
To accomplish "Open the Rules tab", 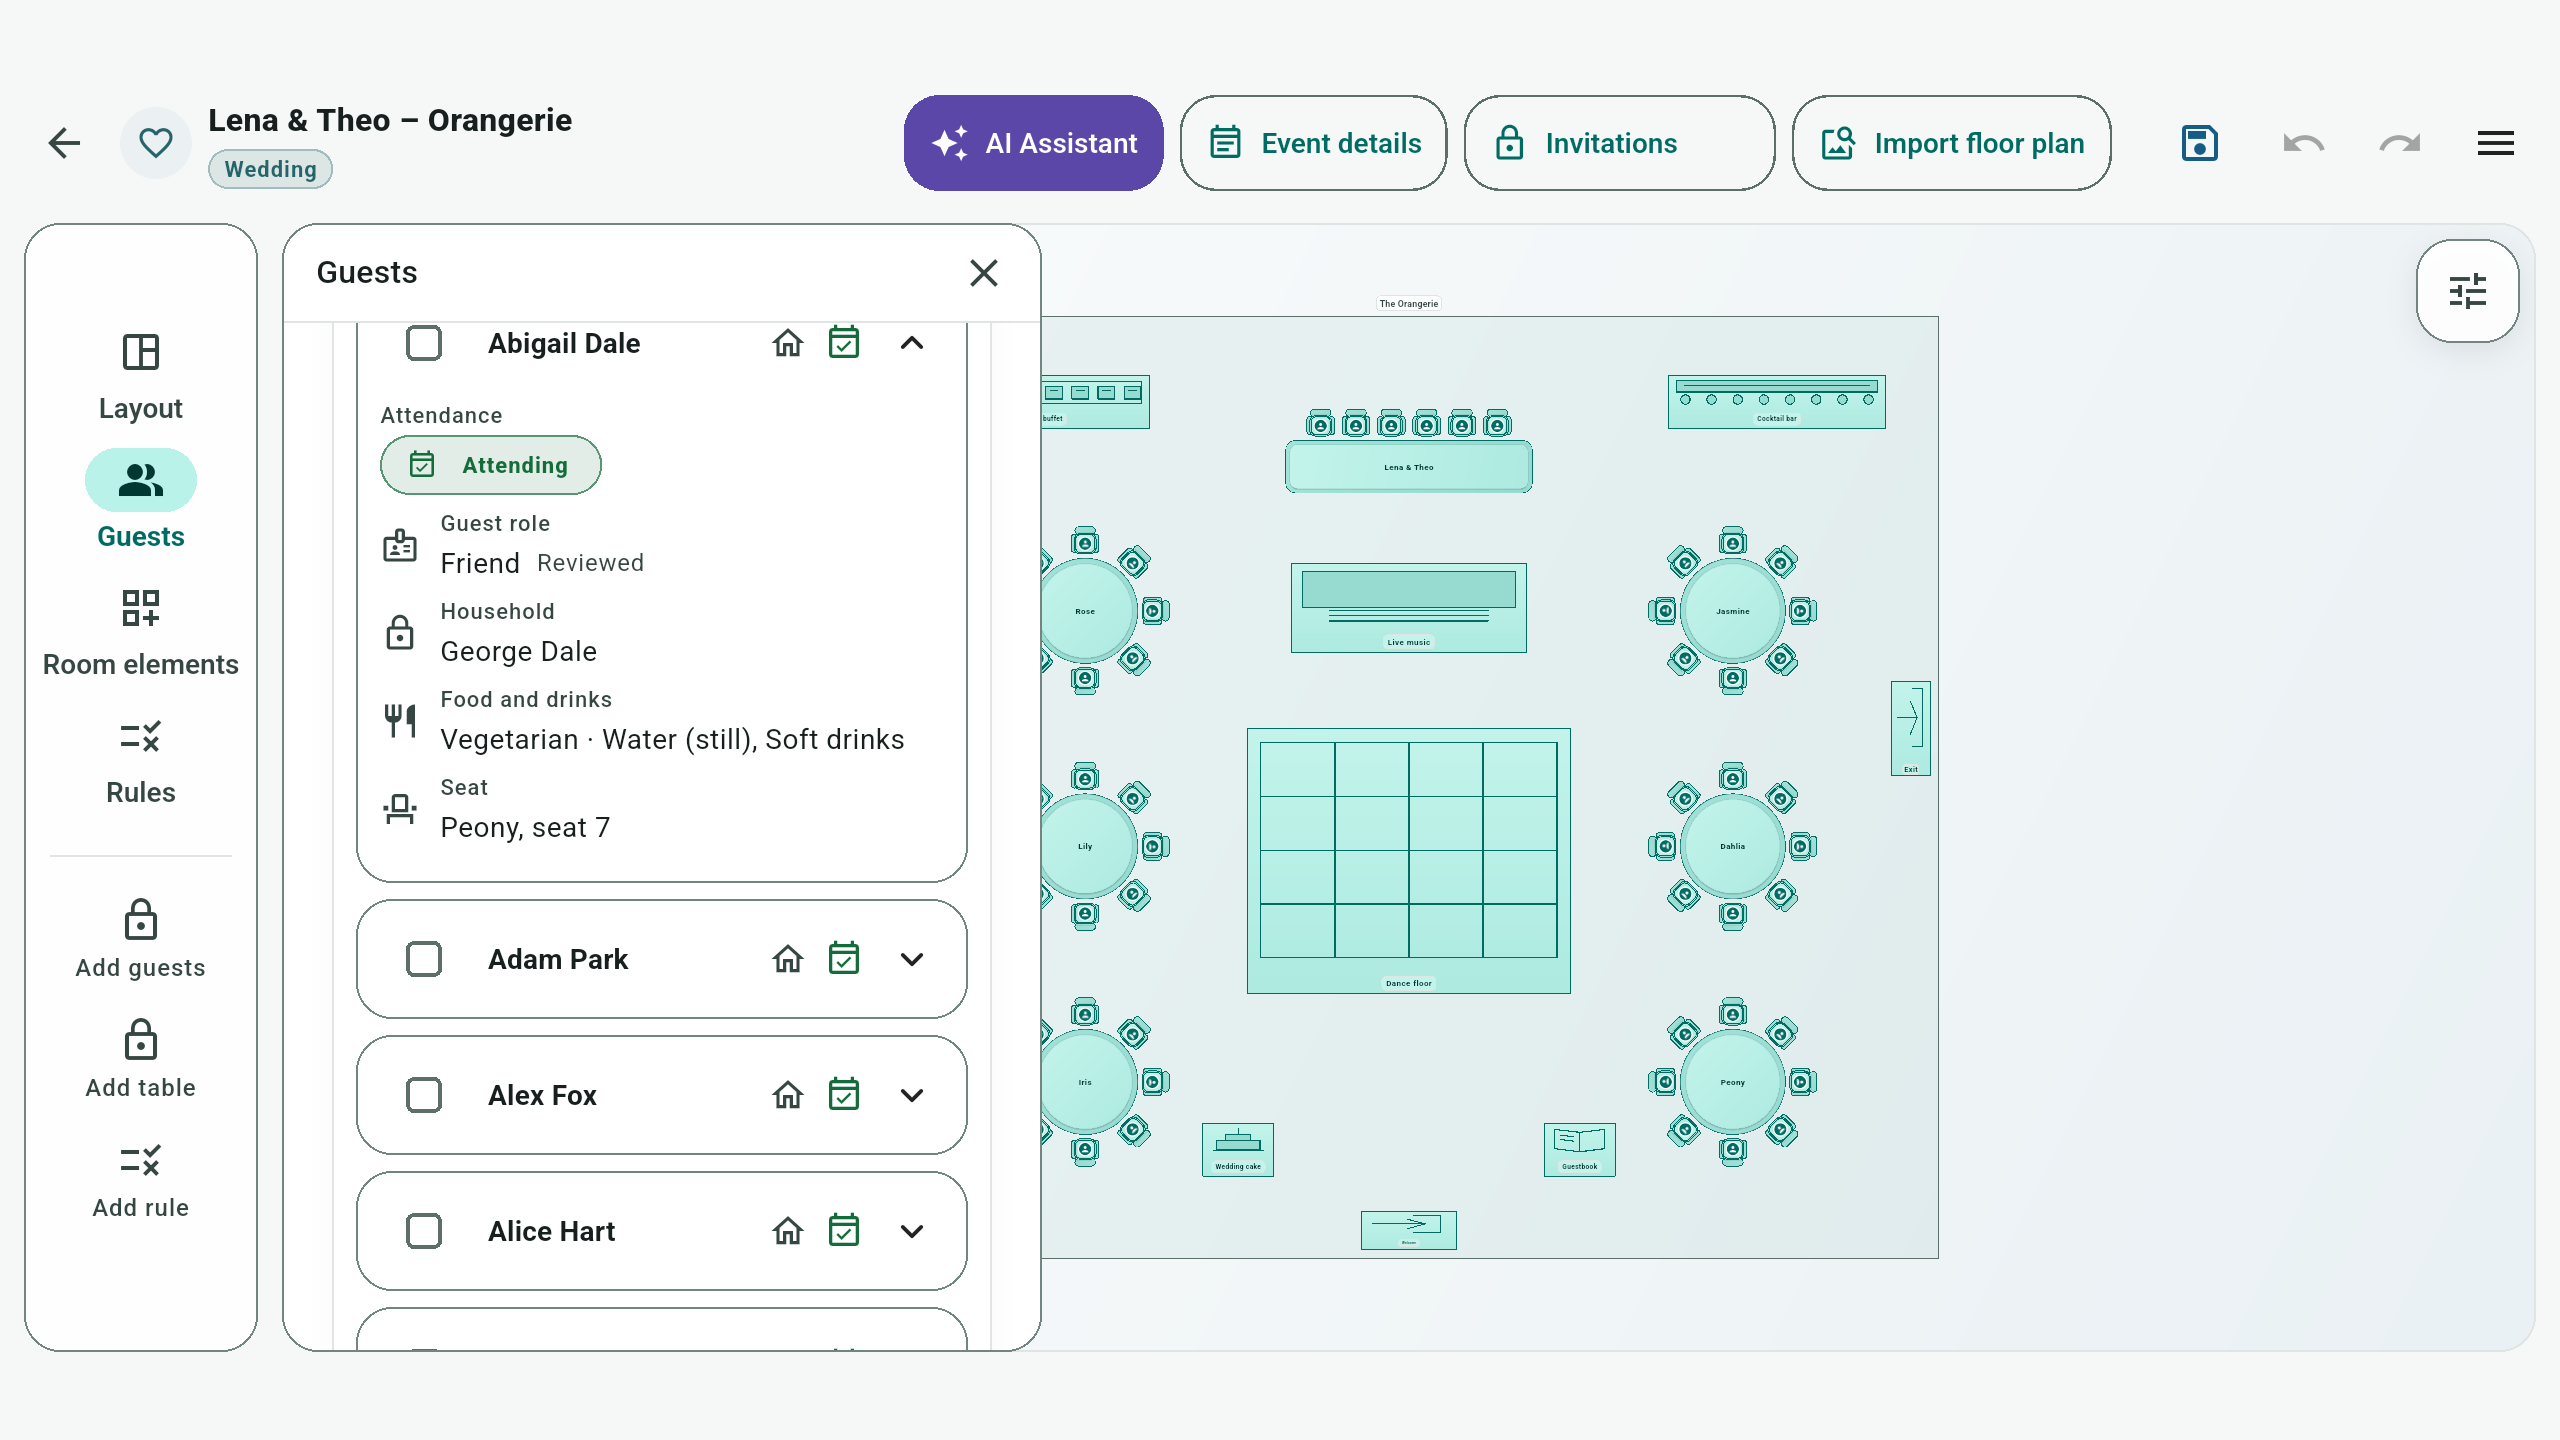I will coord(141,762).
